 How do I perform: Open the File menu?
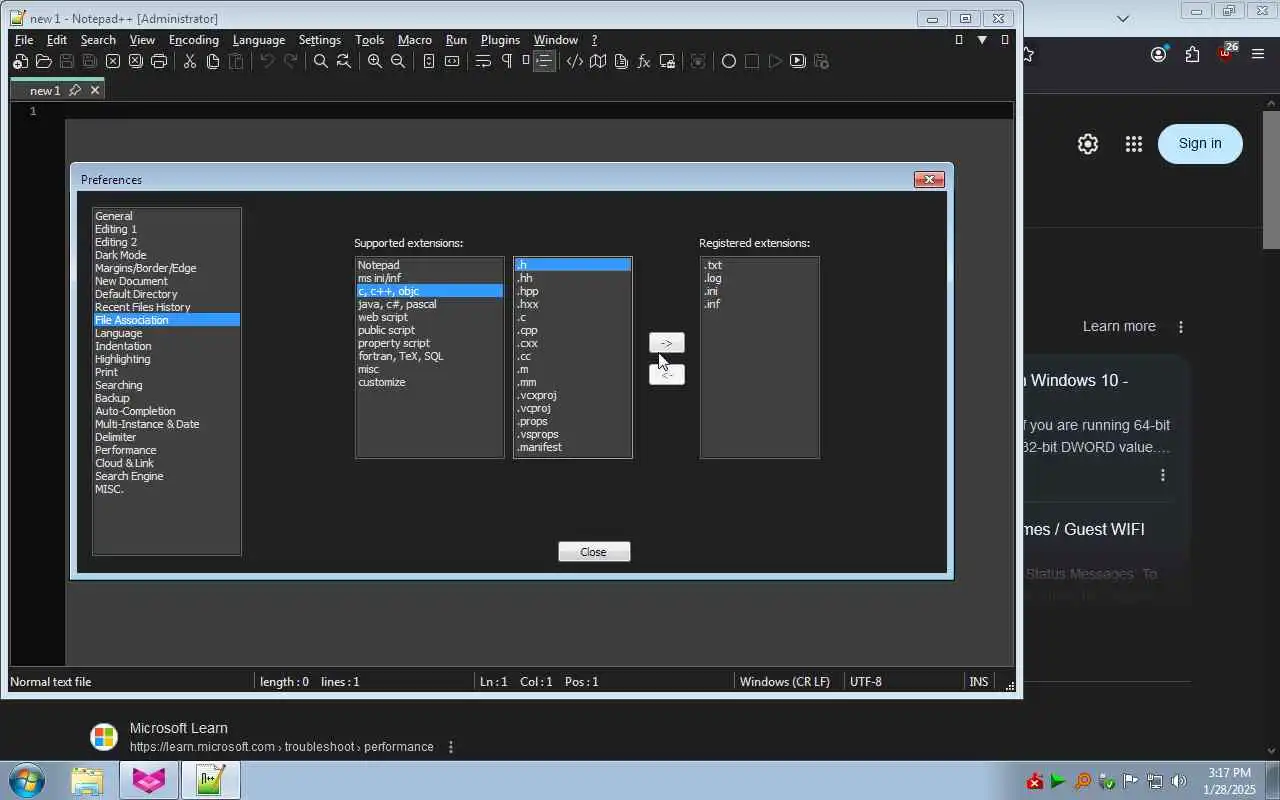point(24,40)
